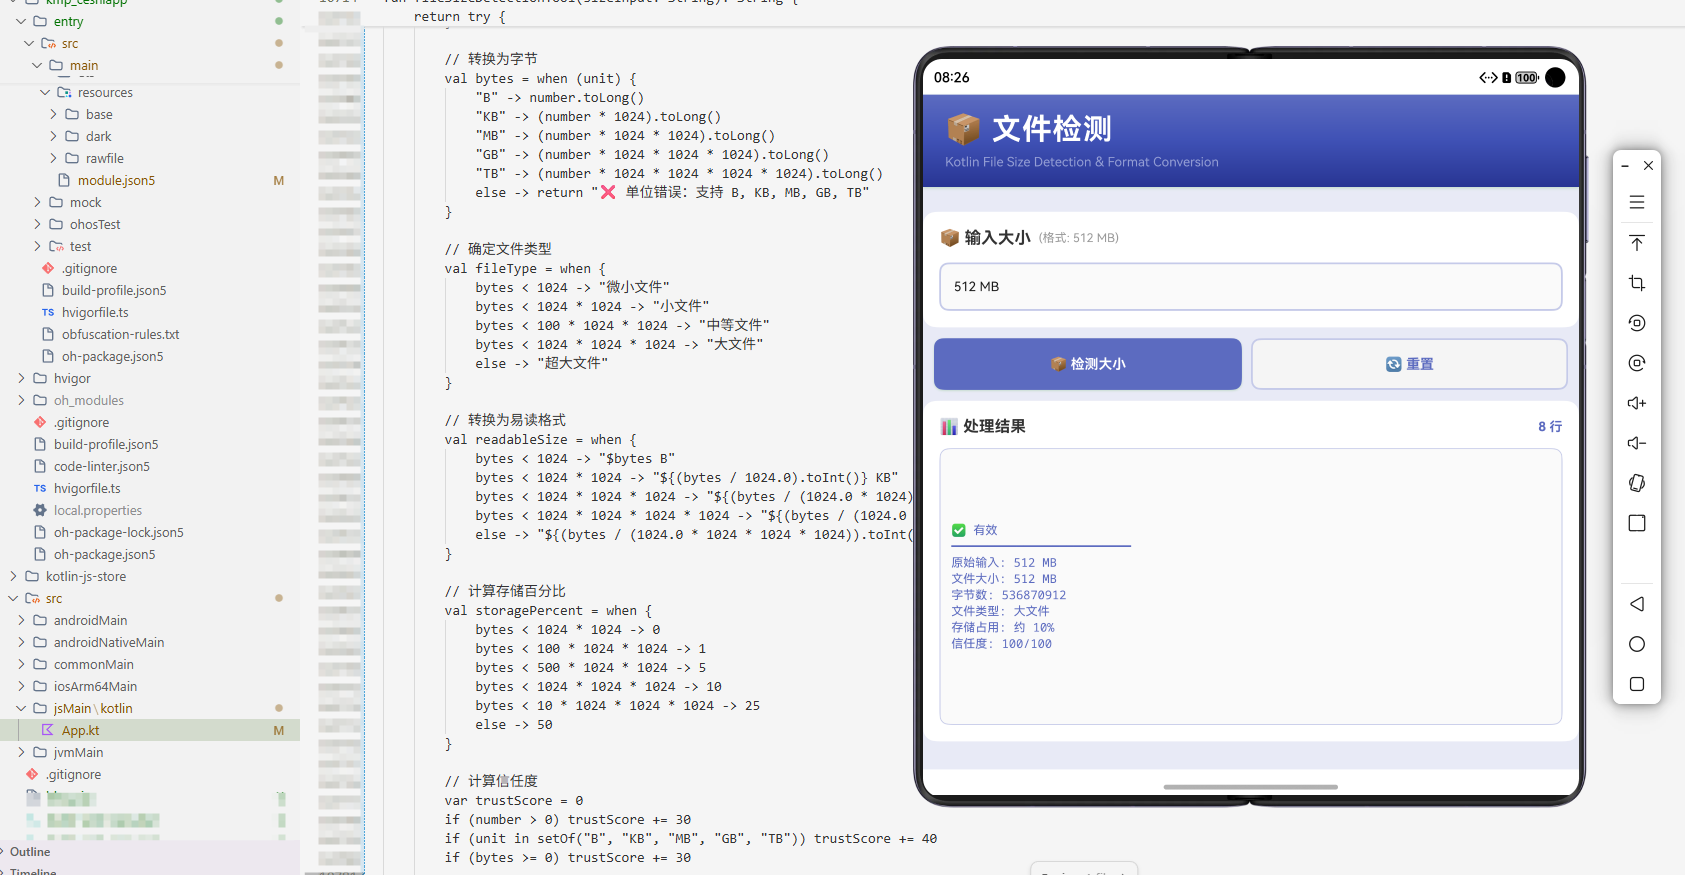This screenshot has width=1685, height=875.
Task: Click the emulator volume up icon
Action: click(1637, 403)
